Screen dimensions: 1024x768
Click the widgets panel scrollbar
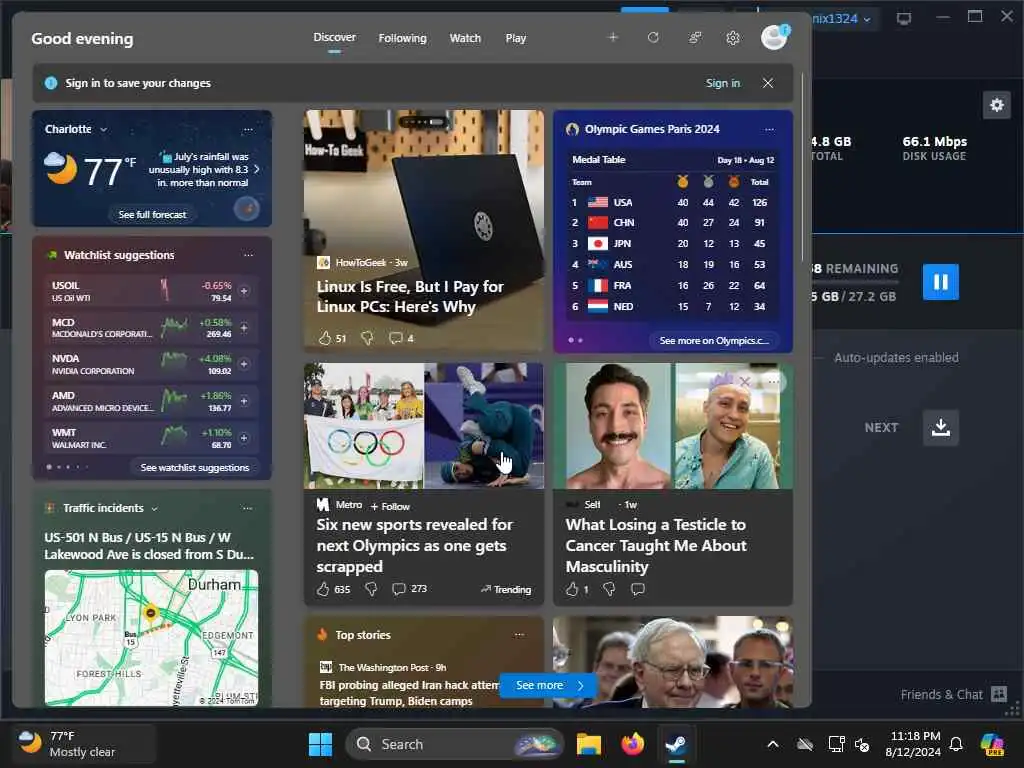[802, 167]
